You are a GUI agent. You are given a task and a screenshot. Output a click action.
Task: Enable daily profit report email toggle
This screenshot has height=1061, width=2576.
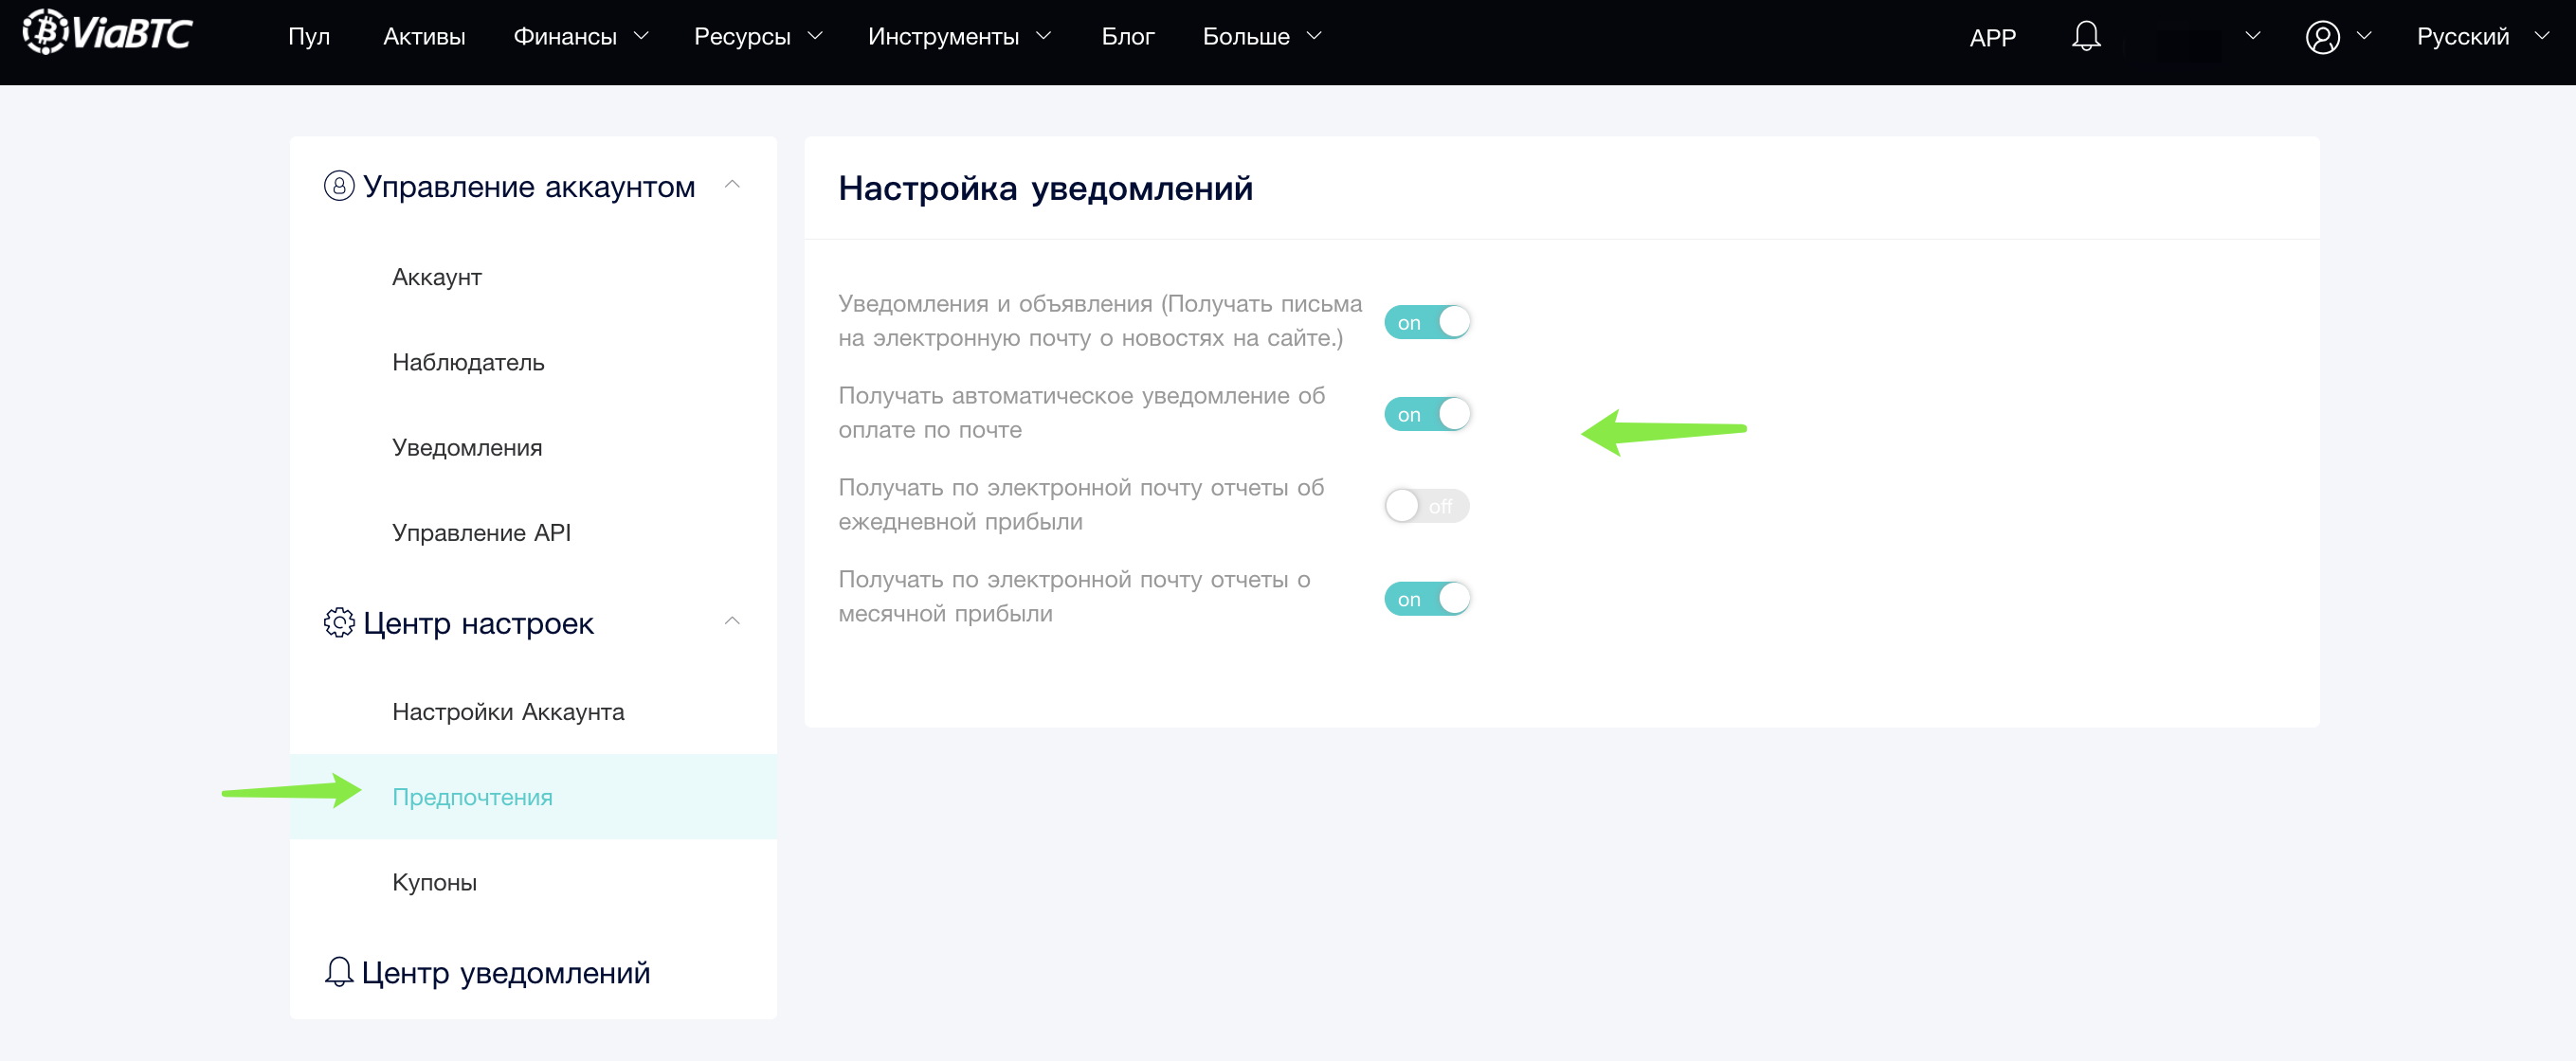1427,506
